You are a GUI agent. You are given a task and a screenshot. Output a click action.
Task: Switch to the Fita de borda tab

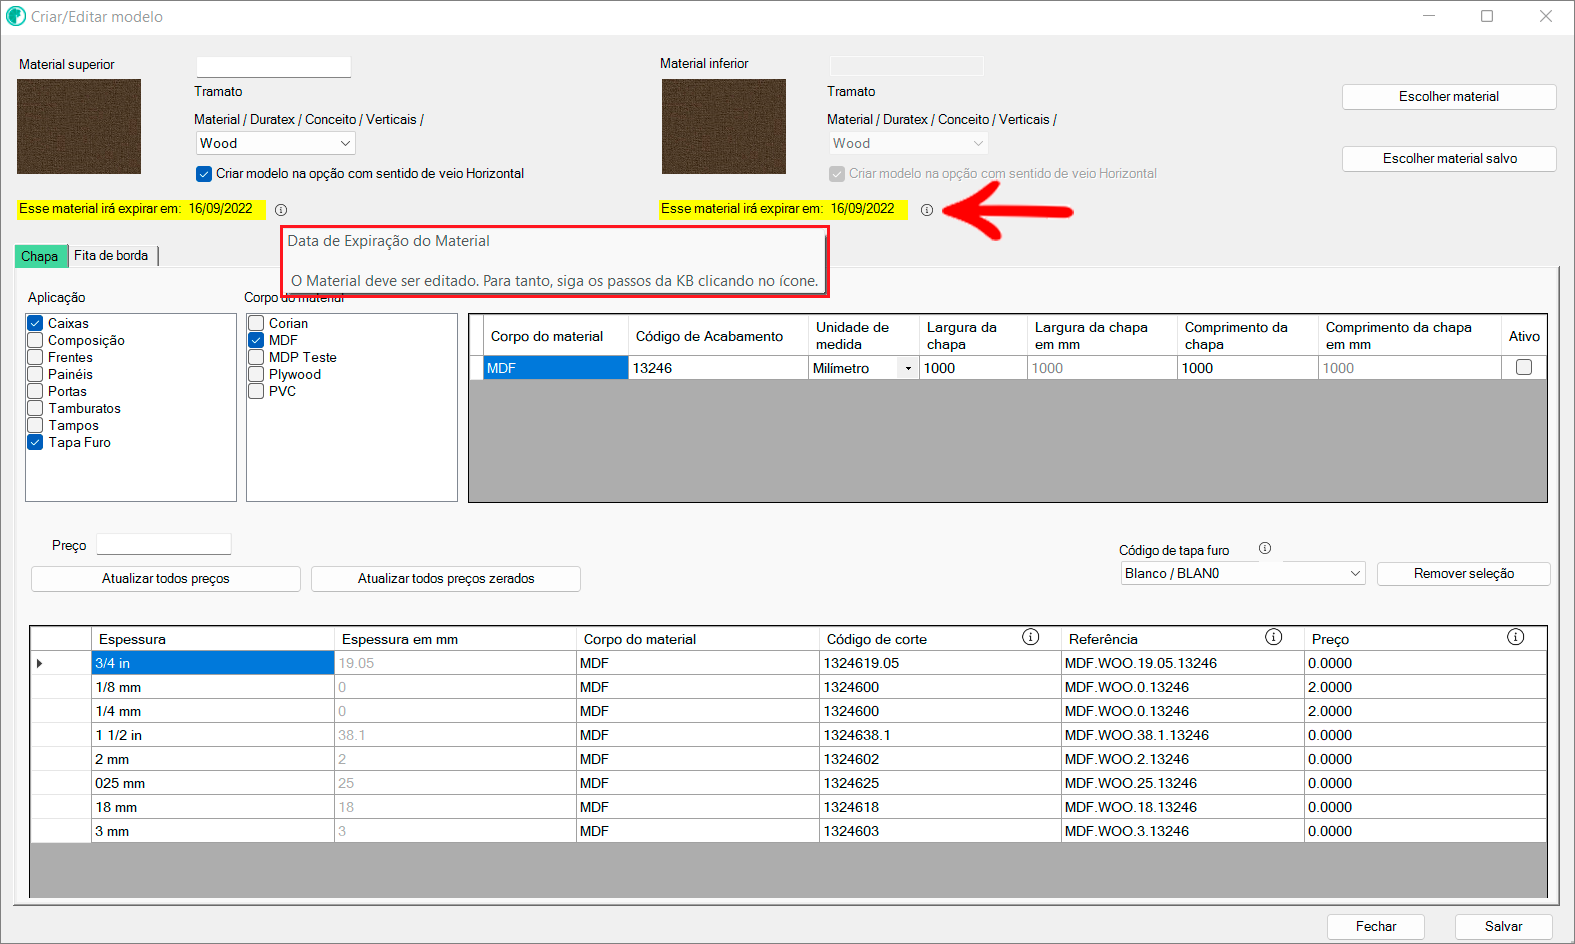111,256
